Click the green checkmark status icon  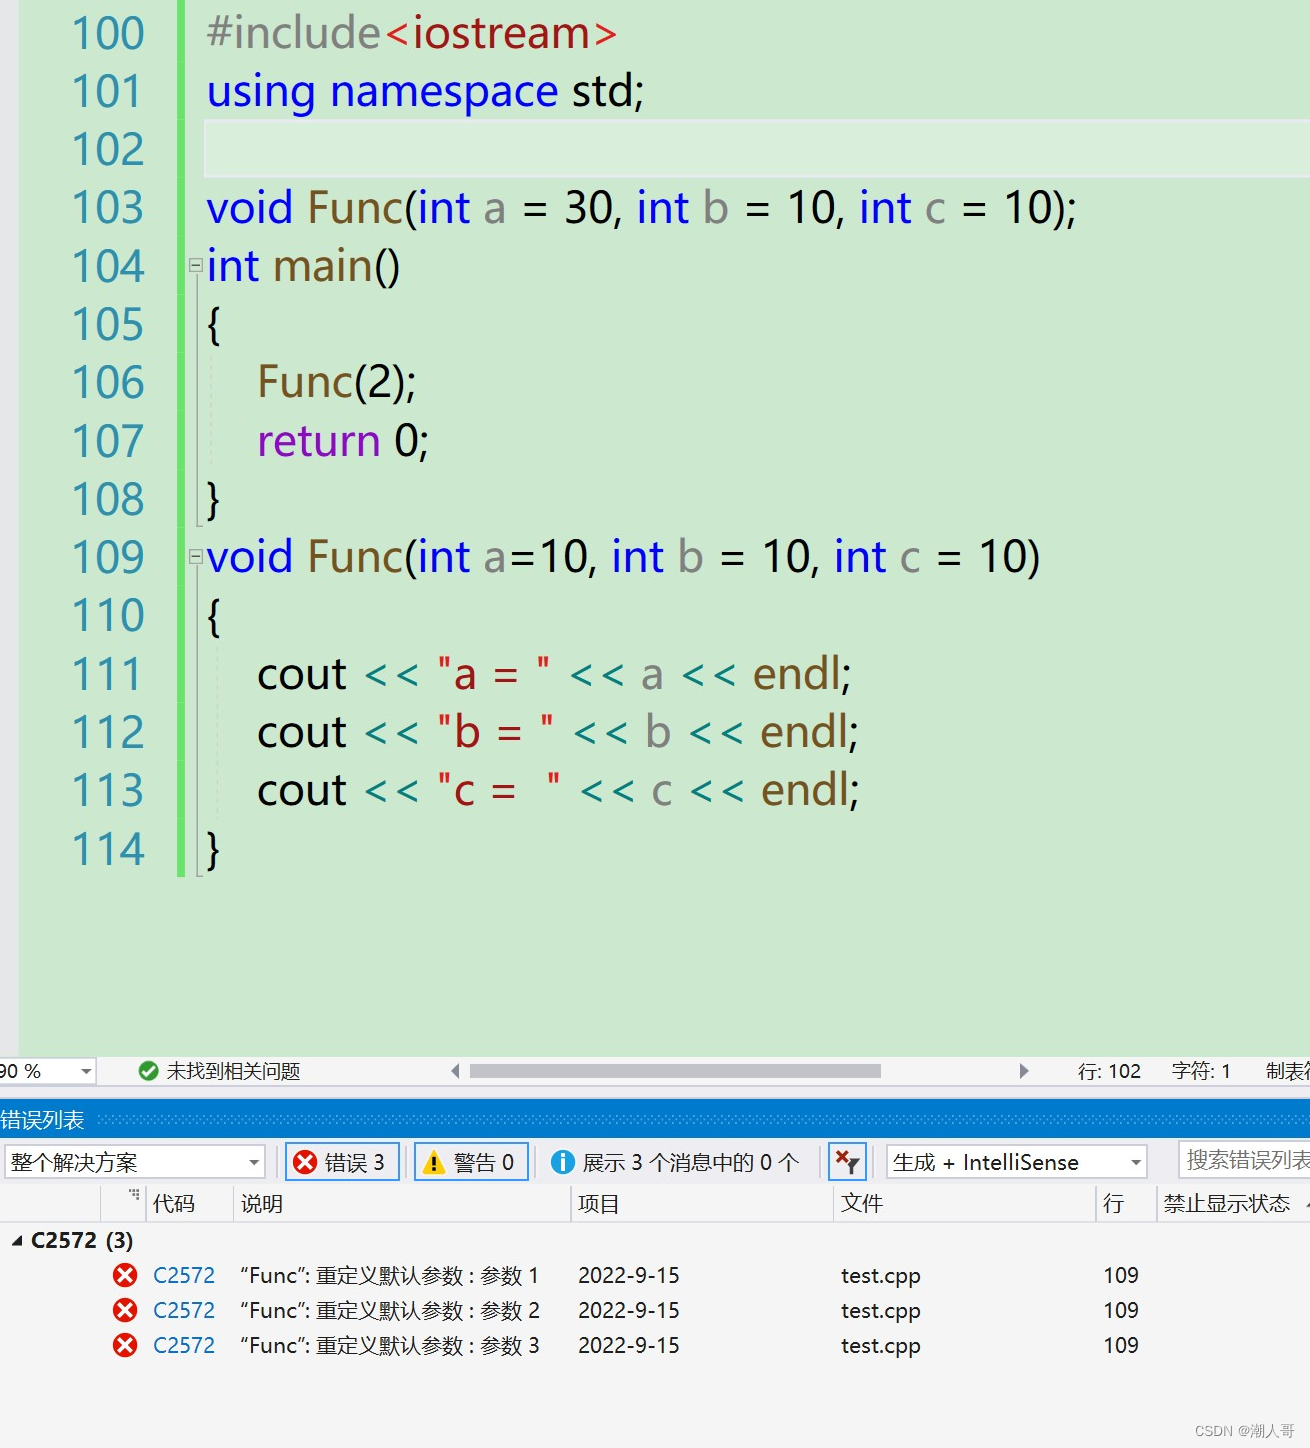click(x=148, y=1070)
